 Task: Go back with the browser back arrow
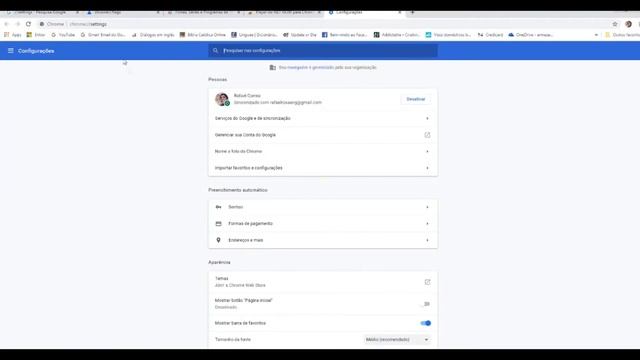point(7,24)
